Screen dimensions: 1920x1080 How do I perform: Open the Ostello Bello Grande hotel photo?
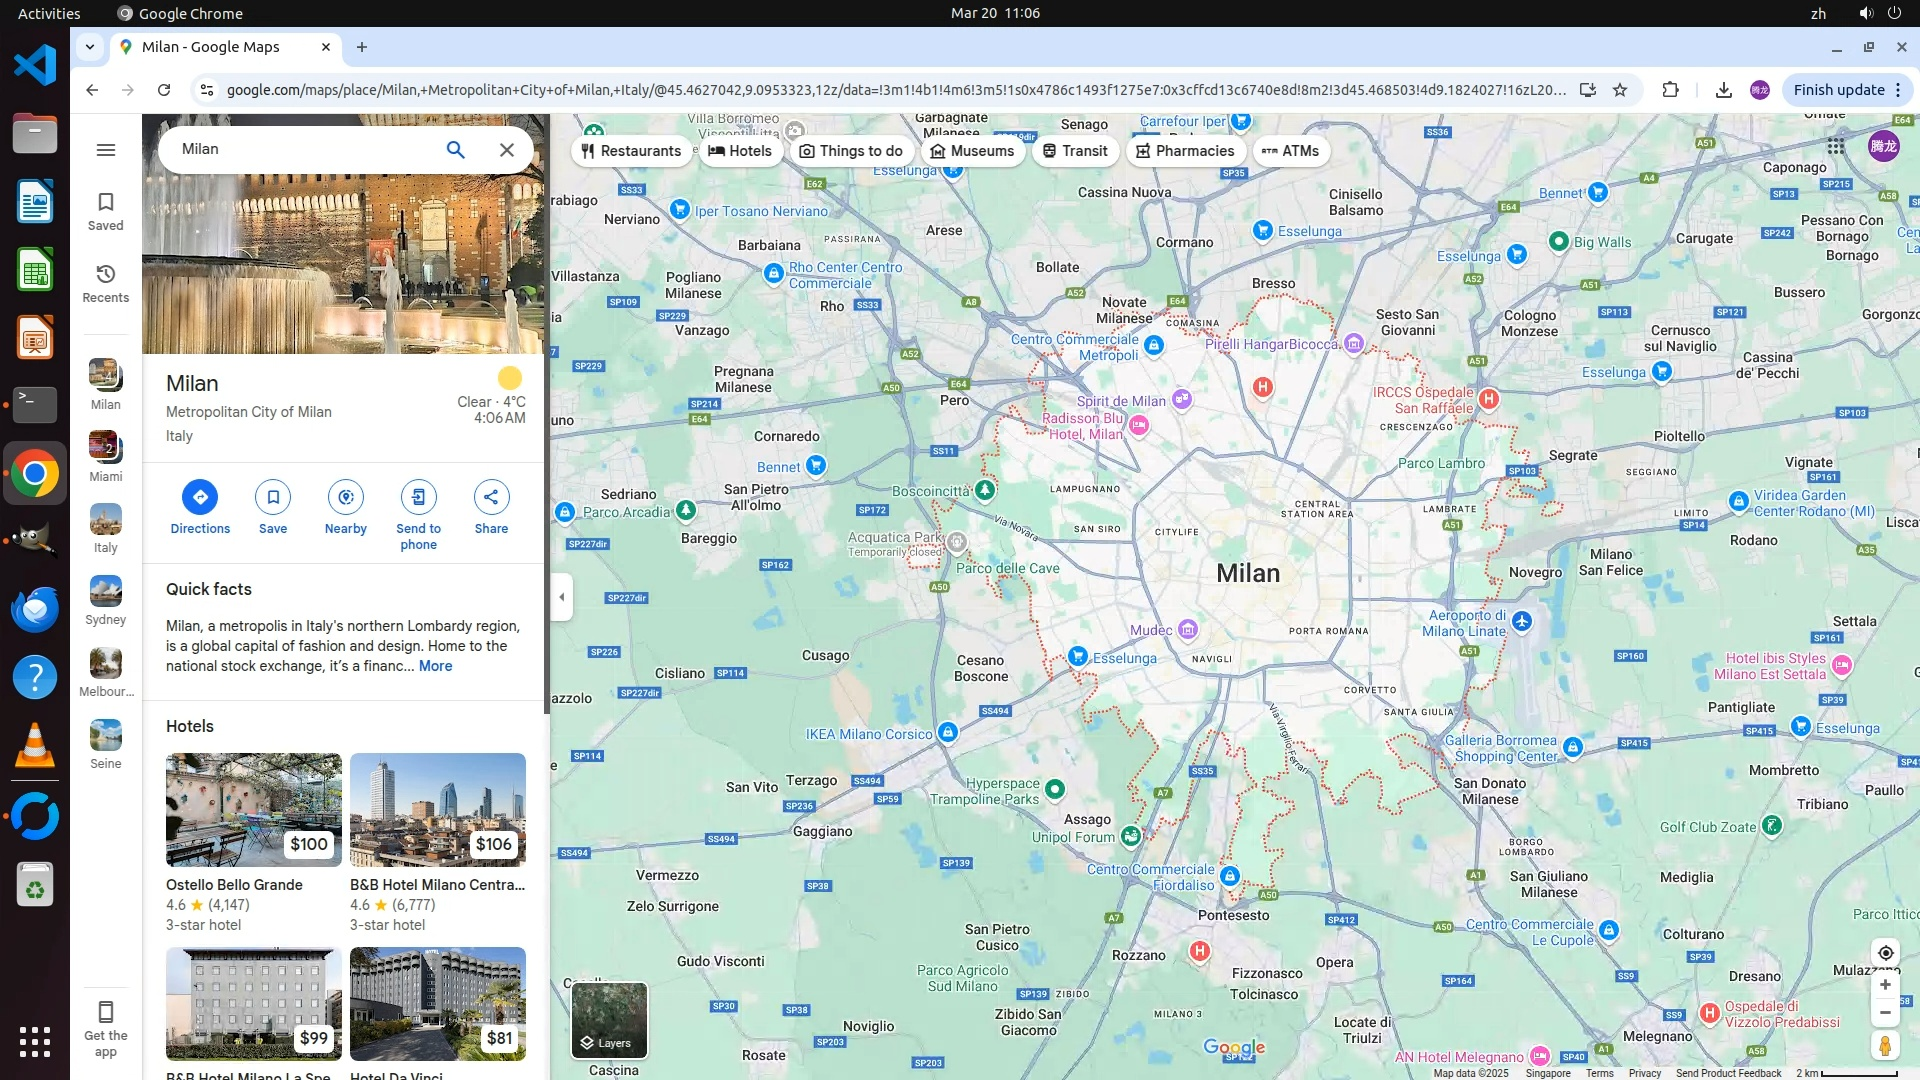point(253,810)
